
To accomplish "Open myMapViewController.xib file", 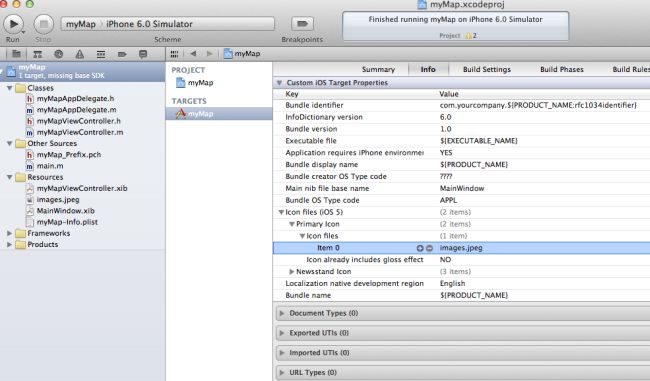I will coord(82,188).
